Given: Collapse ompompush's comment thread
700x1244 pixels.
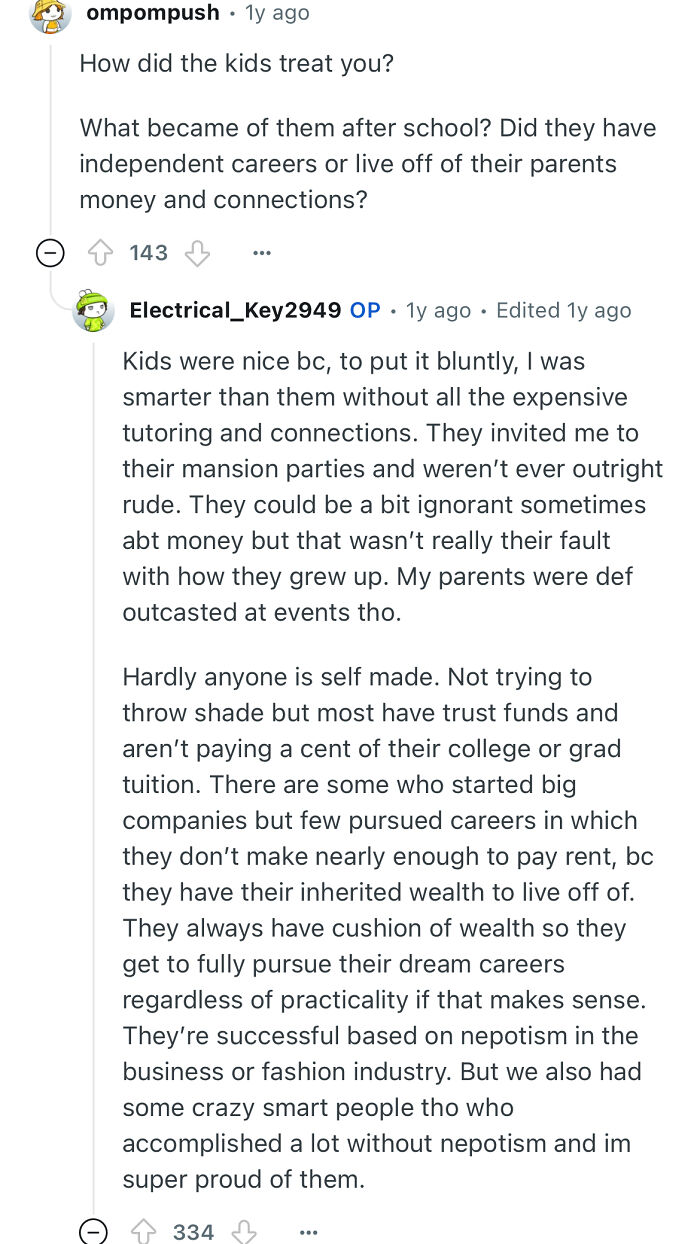Looking at the screenshot, I should pos(49,253).
